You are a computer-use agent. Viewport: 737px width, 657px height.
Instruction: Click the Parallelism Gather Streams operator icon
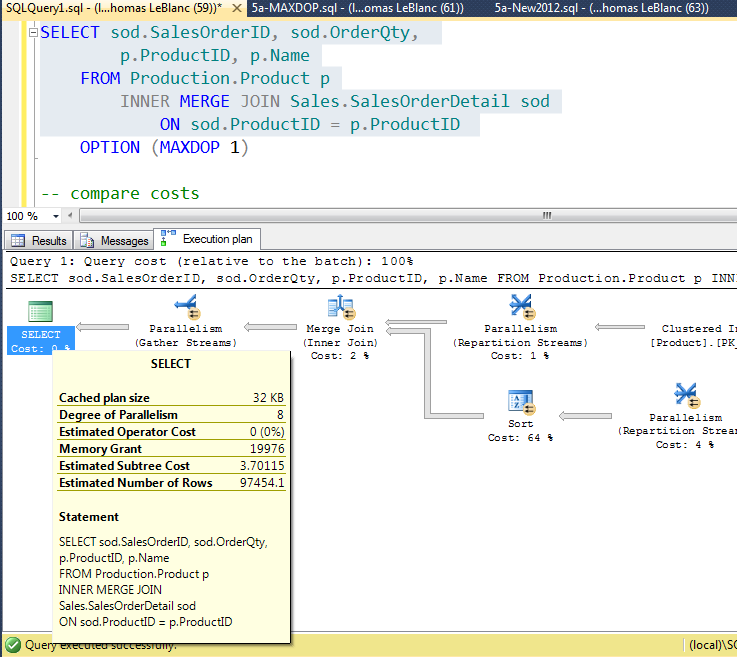click(x=188, y=307)
